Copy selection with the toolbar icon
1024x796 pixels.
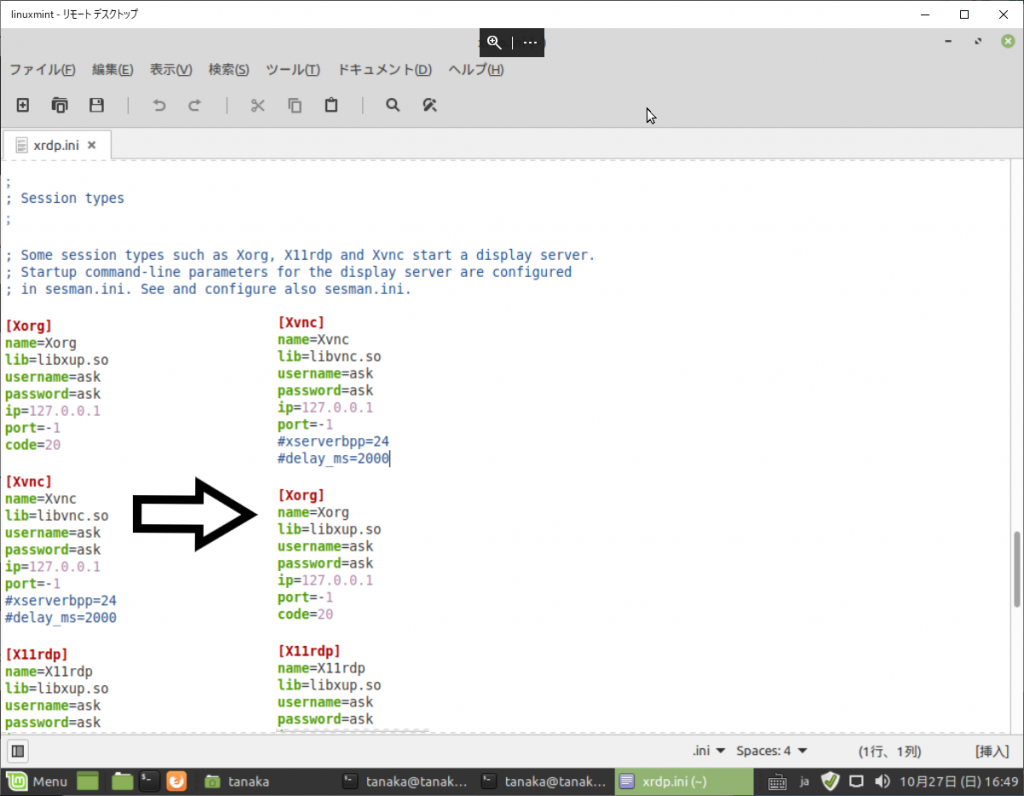tap(295, 105)
